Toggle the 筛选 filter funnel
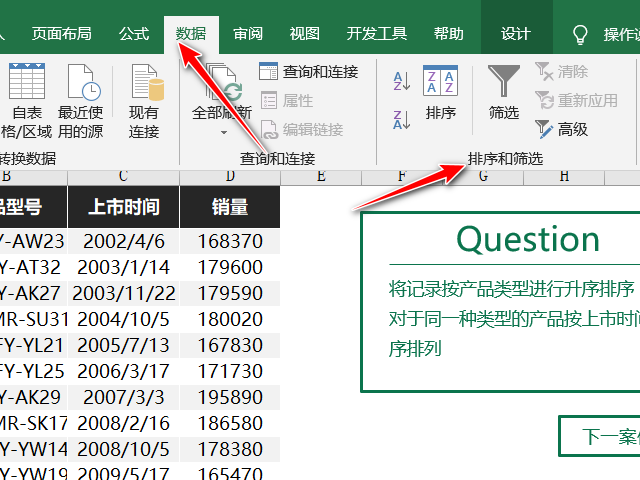This screenshot has height=480, width=640. click(504, 93)
